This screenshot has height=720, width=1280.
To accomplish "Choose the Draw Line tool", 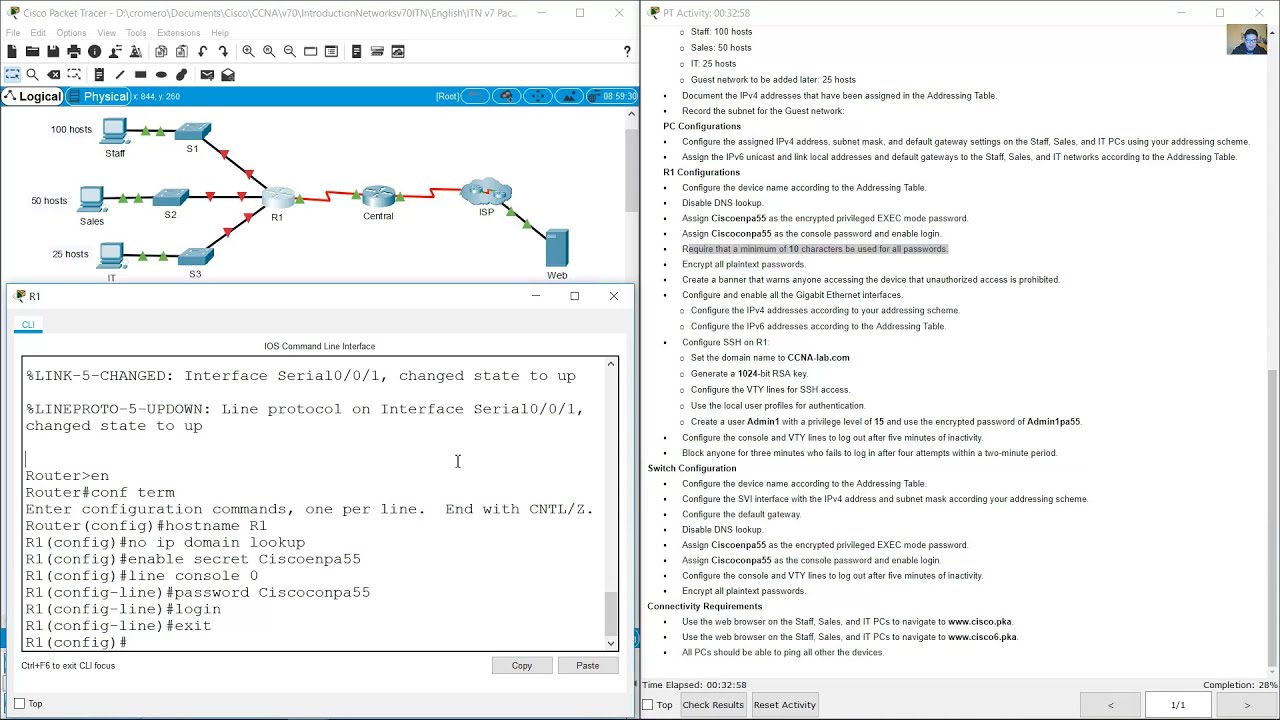I will coord(120,74).
